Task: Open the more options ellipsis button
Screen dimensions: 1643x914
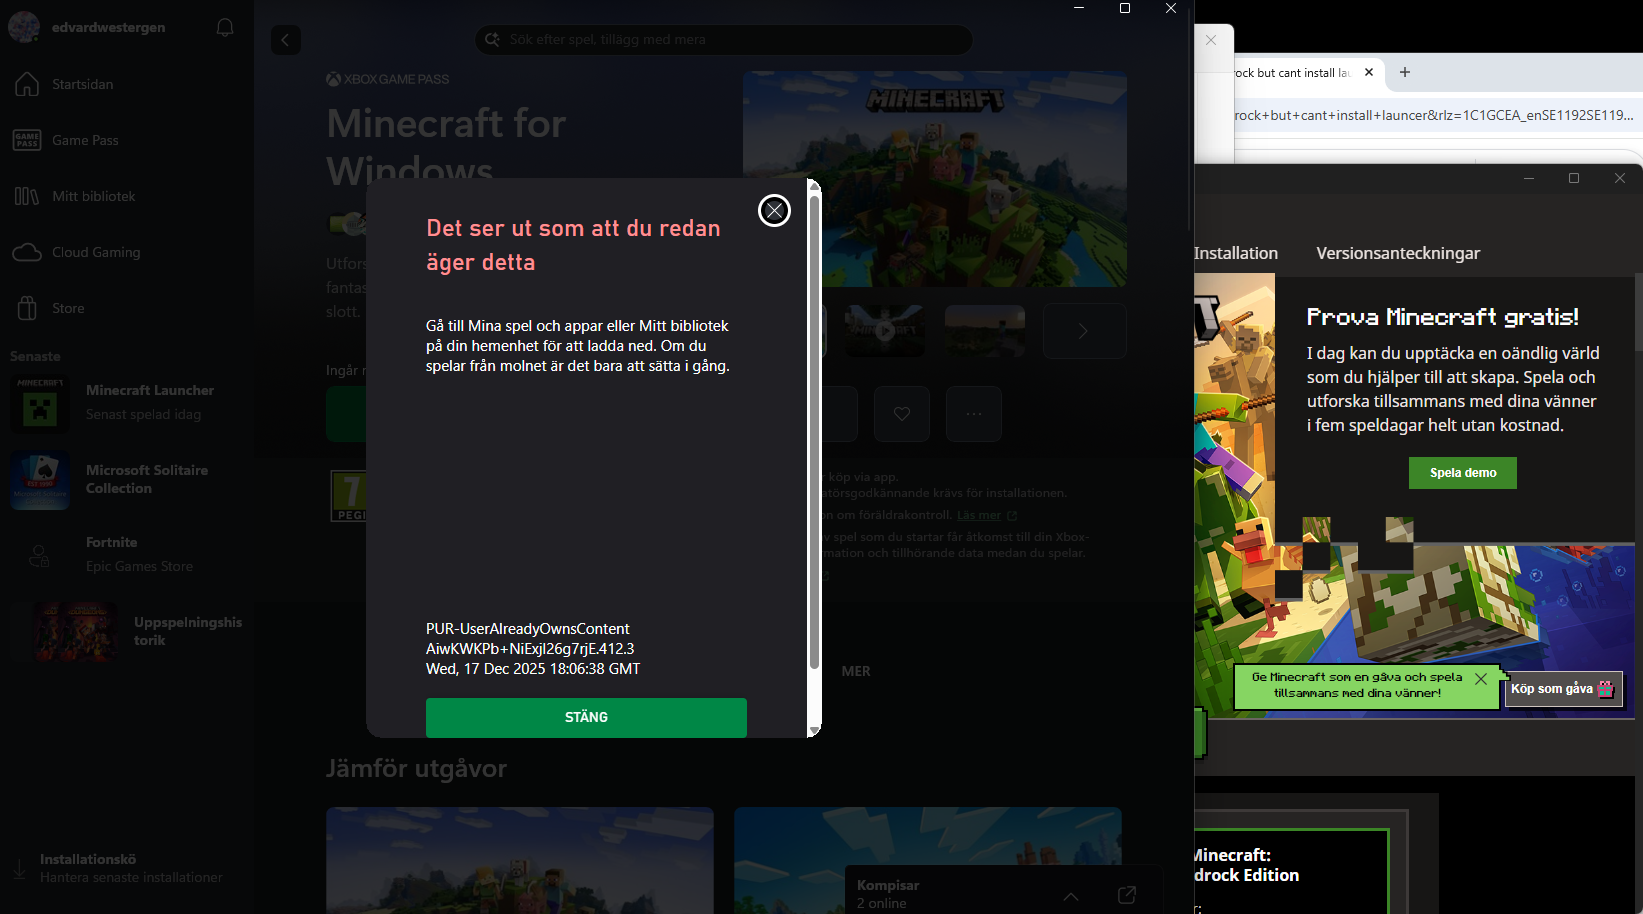Action: [974, 414]
